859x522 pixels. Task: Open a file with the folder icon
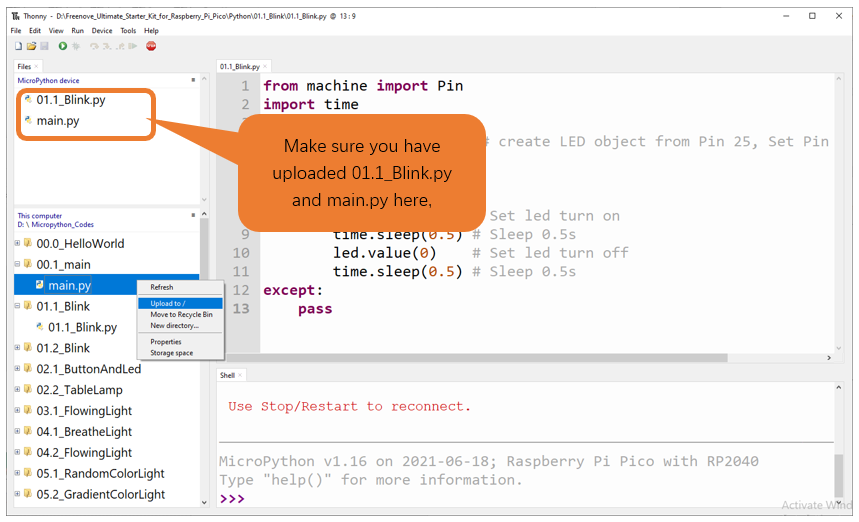31,46
